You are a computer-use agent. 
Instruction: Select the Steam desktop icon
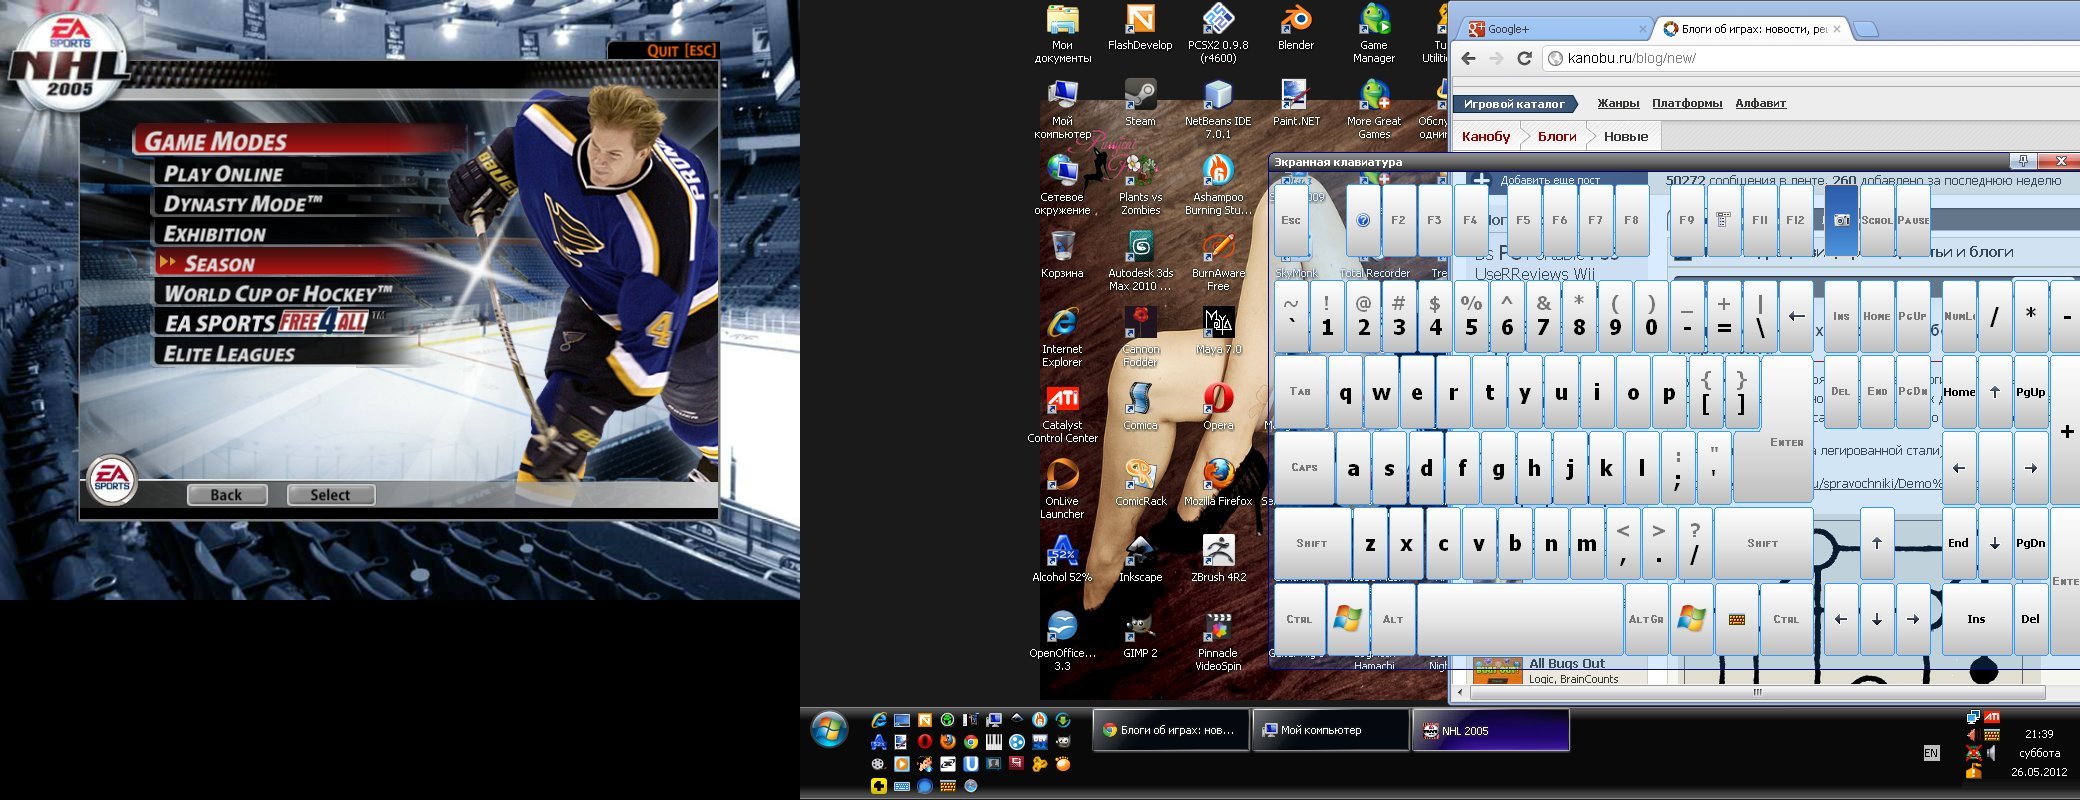pos(1140,104)
